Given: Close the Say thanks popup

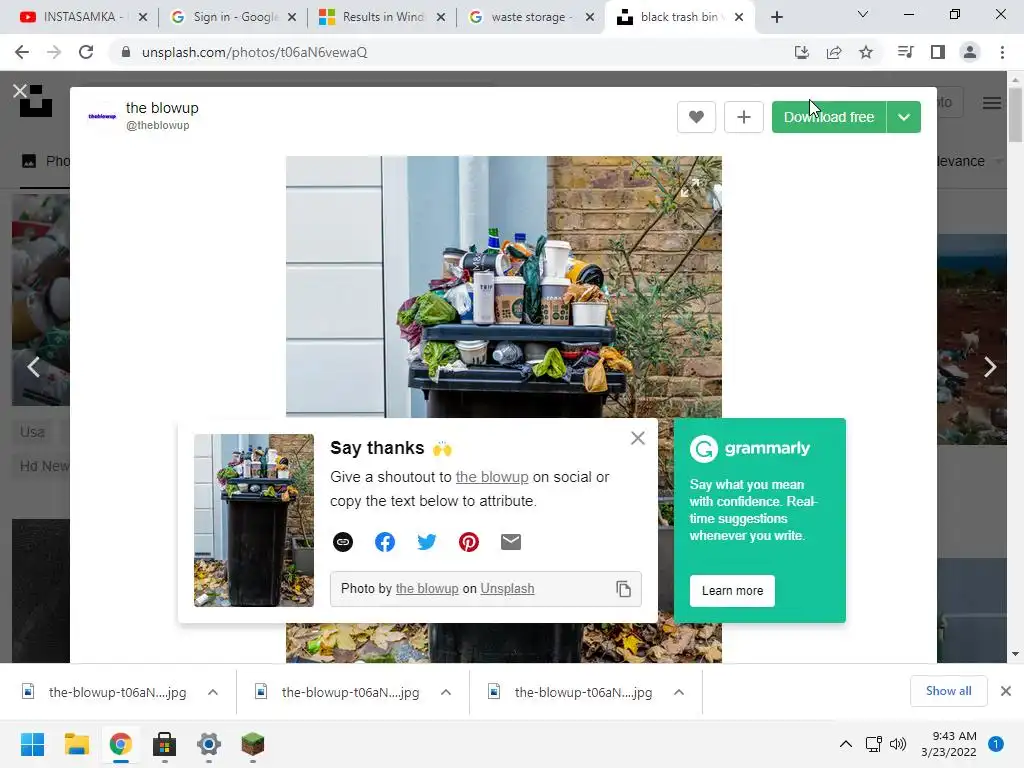Looking at the screenshot, I should (x=638, y=438).
